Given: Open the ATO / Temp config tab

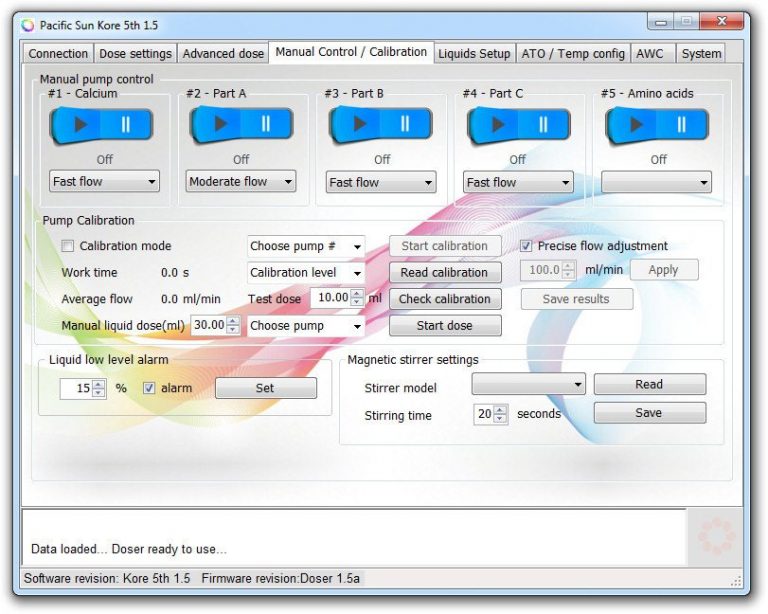Looking at the screenshot, I should 573,53.
